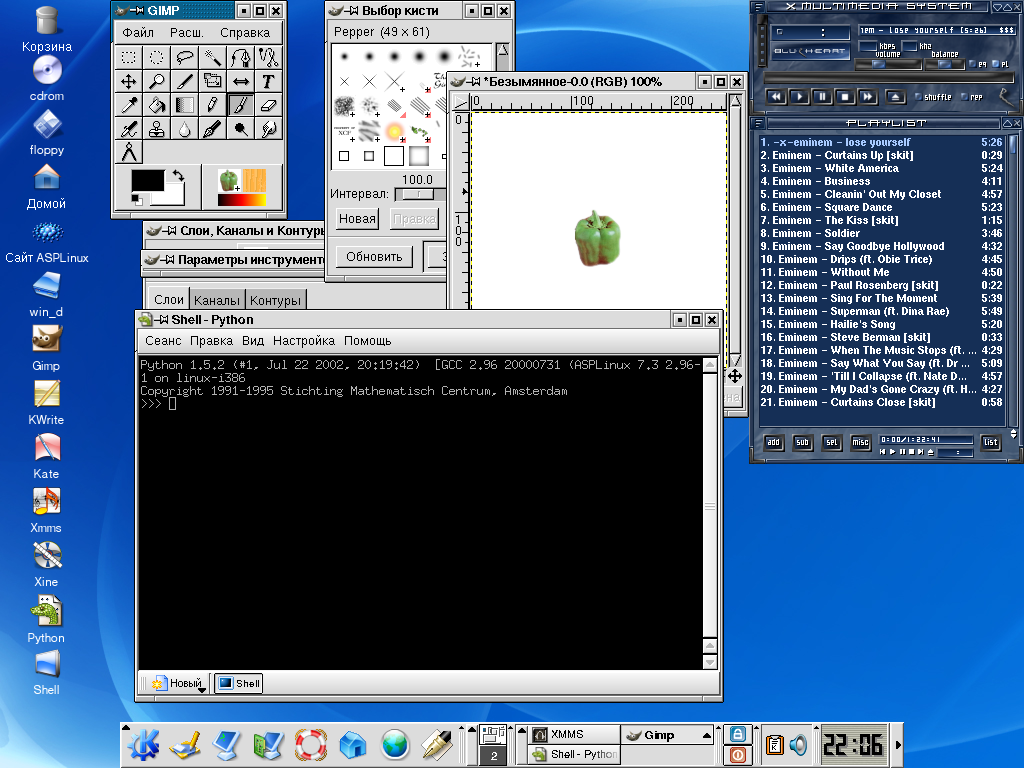Viewport: 1024px width, 768px height.
Task: Select the Smudge finger tool
Action: 268,129
